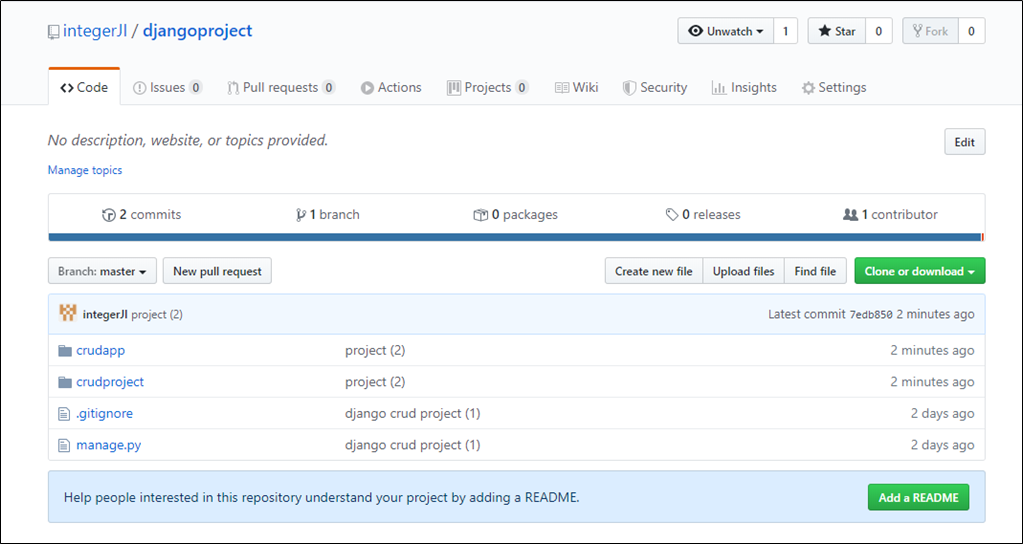View the 2 commits link
The width and height of the screenshot is (1023, 544).
point(142,215)
